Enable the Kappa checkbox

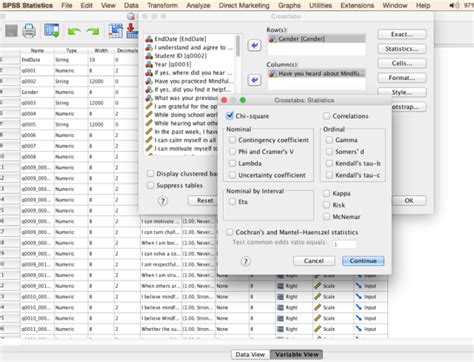[x=327, y=193]
